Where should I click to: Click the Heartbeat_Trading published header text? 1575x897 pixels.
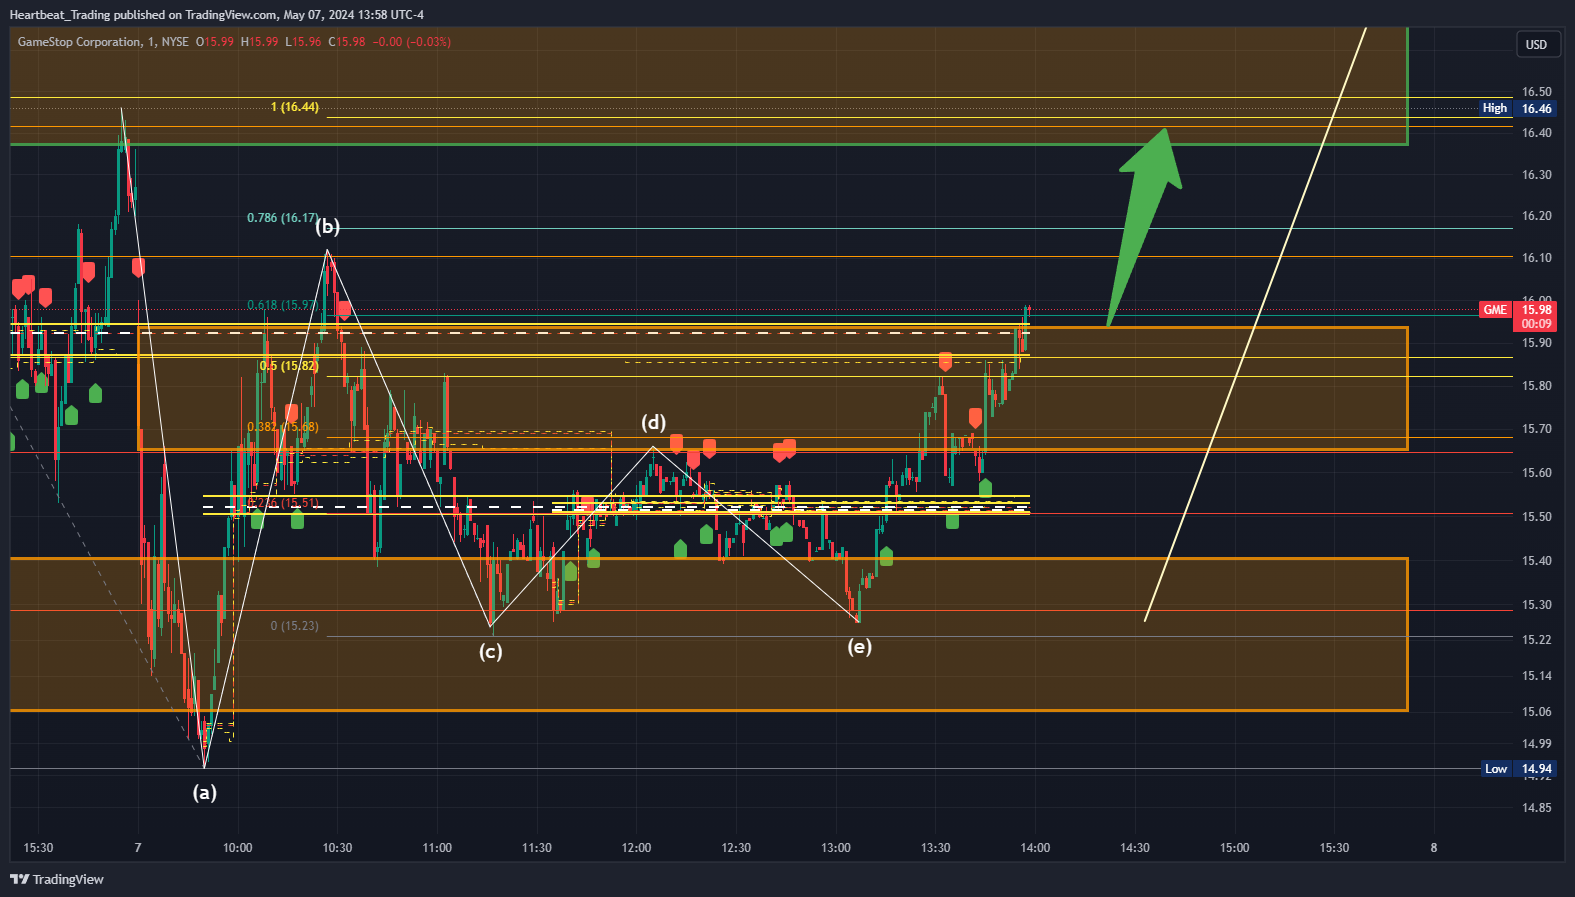216,14
